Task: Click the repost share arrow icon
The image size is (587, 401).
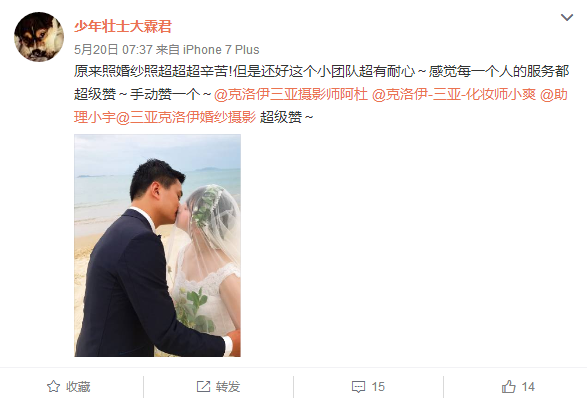Action: pos(203,386)
